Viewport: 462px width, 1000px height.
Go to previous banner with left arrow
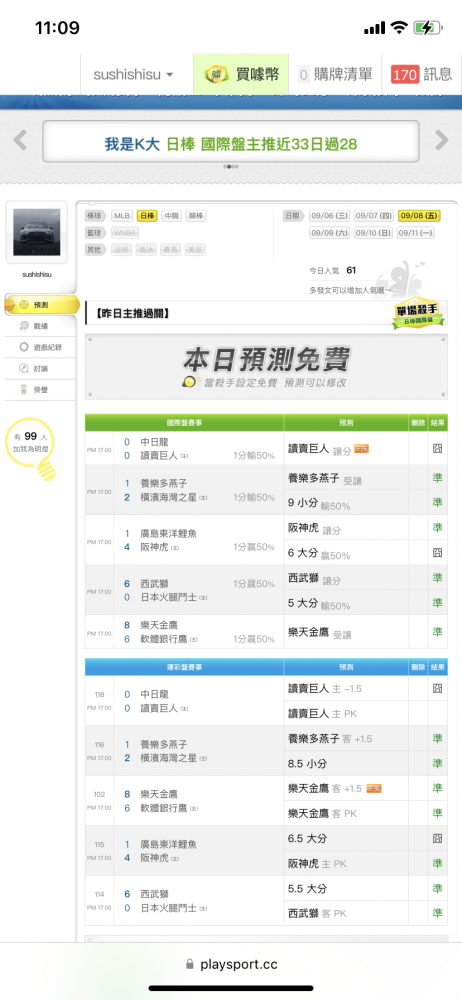[20, 140]
